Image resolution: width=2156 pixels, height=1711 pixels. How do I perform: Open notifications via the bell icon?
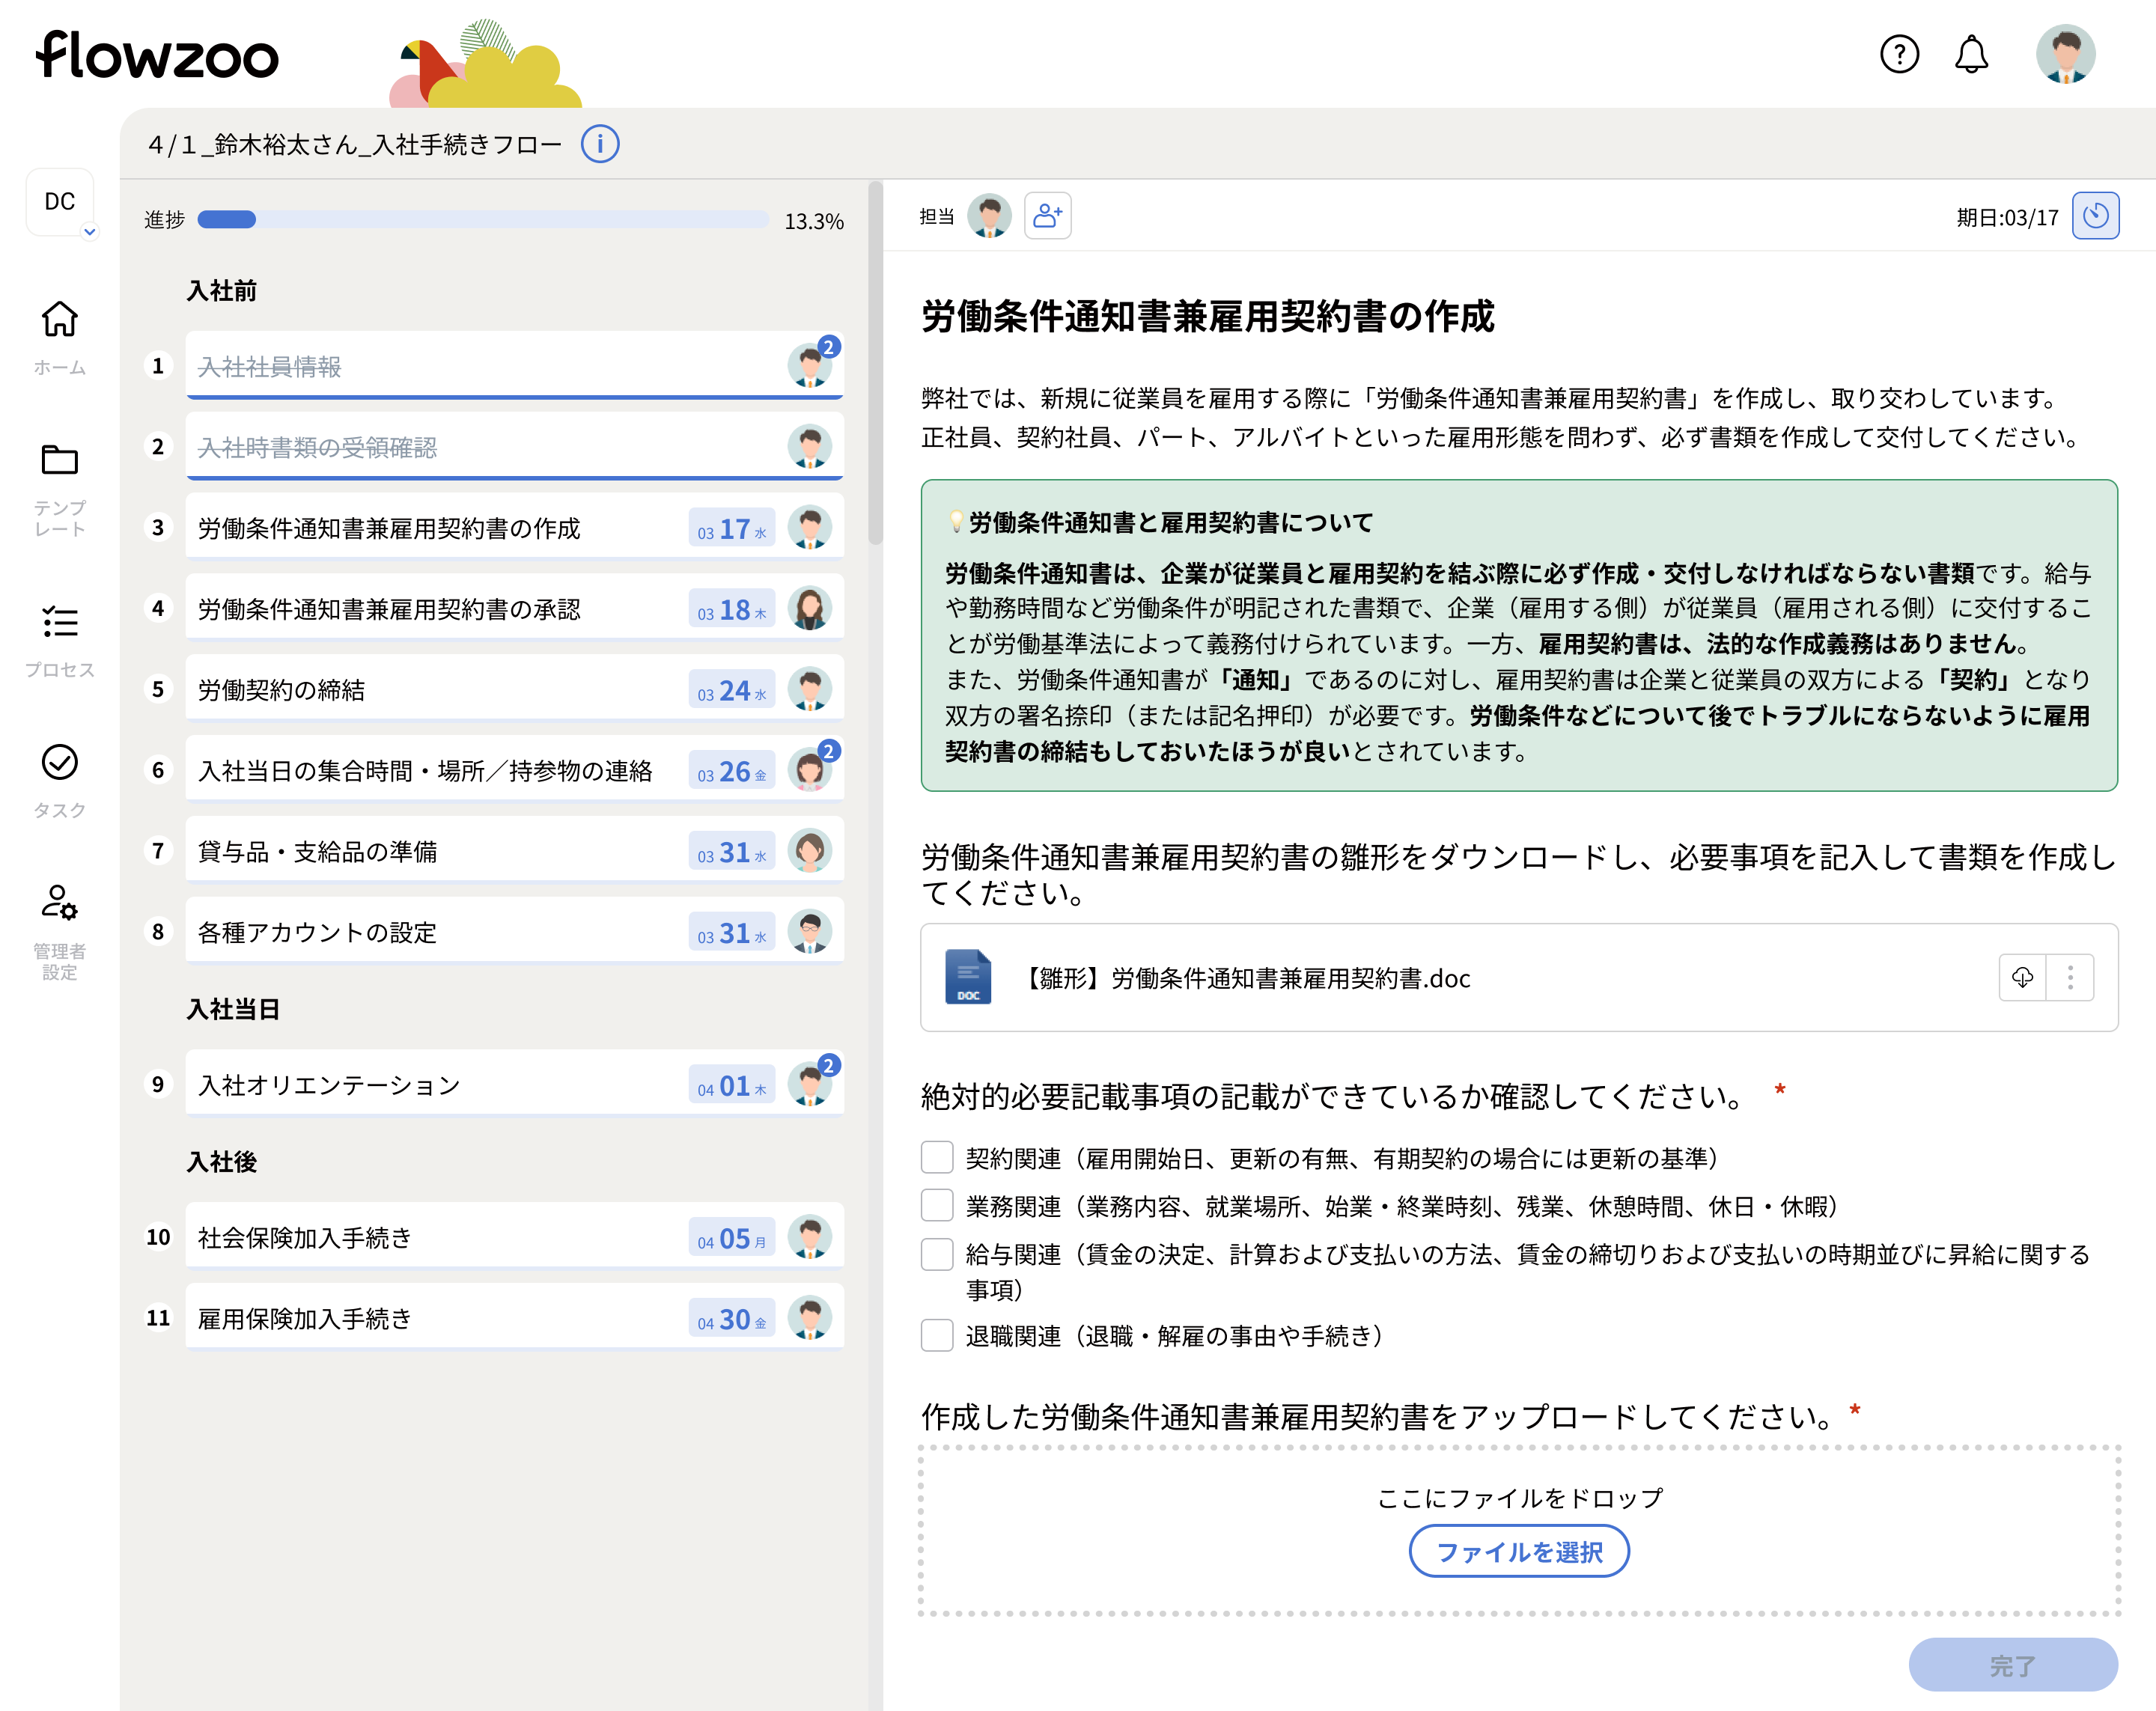pyautogui.click(x=1971, y=56)
